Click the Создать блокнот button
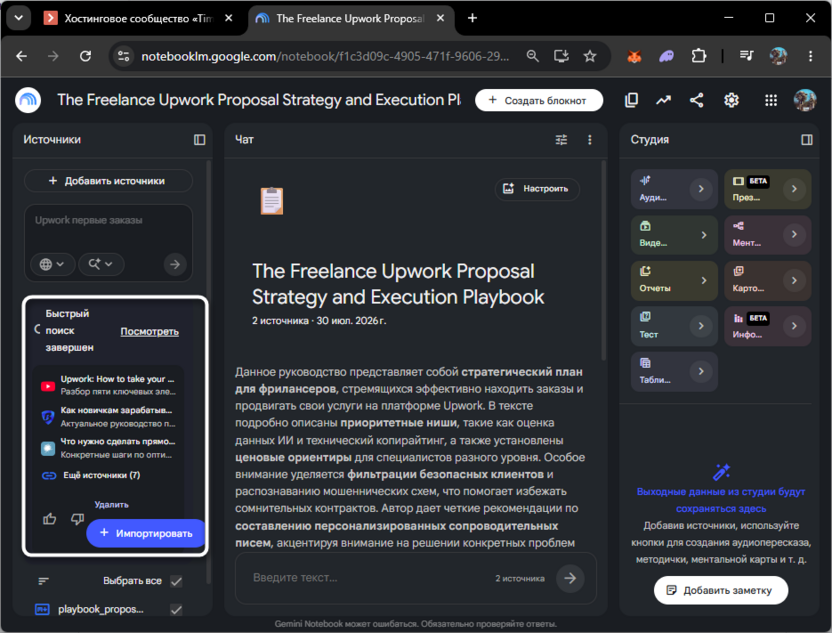The width and height of the screenshot is (832, 633). point(539,100)
